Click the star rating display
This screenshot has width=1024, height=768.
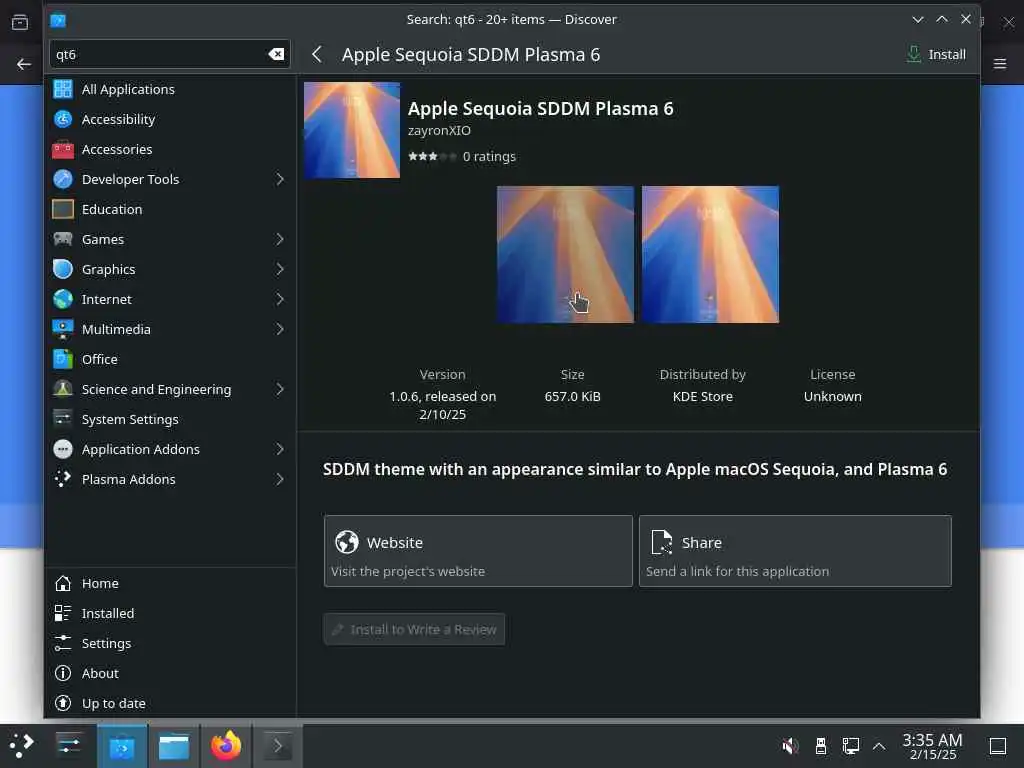[x=432, y=156]
